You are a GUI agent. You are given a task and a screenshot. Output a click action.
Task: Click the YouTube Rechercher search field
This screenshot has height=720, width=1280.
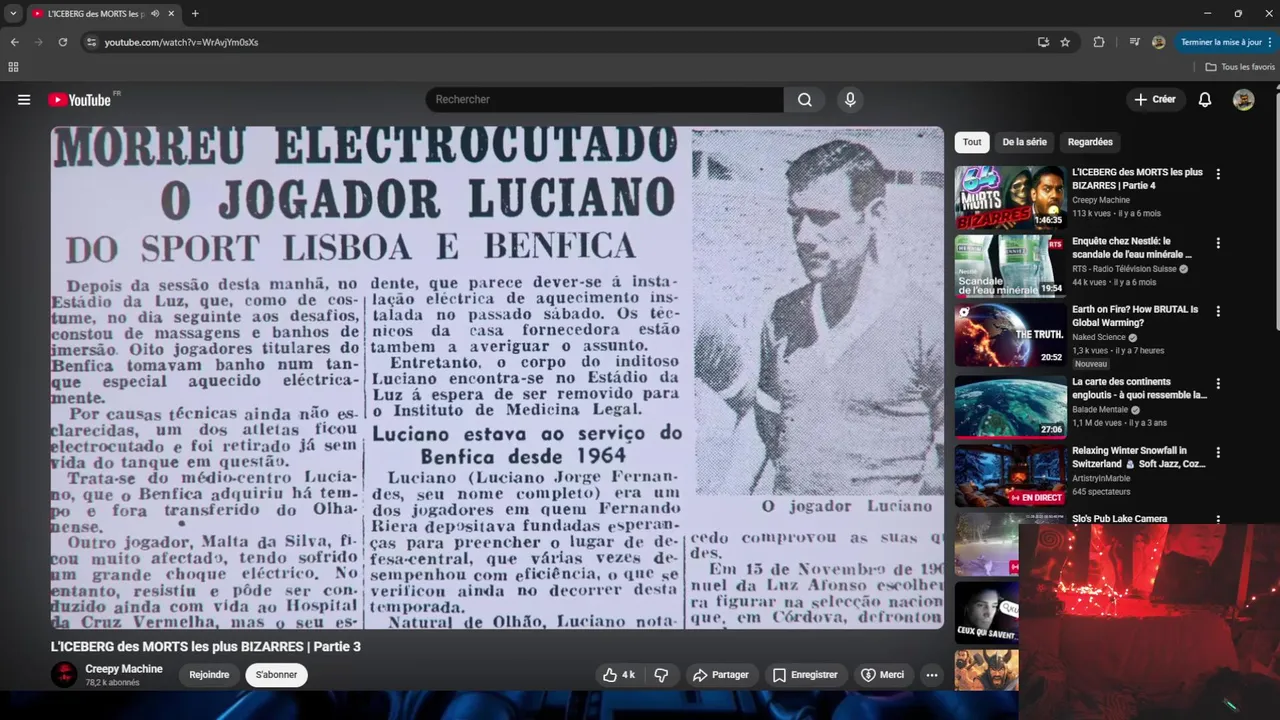click(605, 100)
